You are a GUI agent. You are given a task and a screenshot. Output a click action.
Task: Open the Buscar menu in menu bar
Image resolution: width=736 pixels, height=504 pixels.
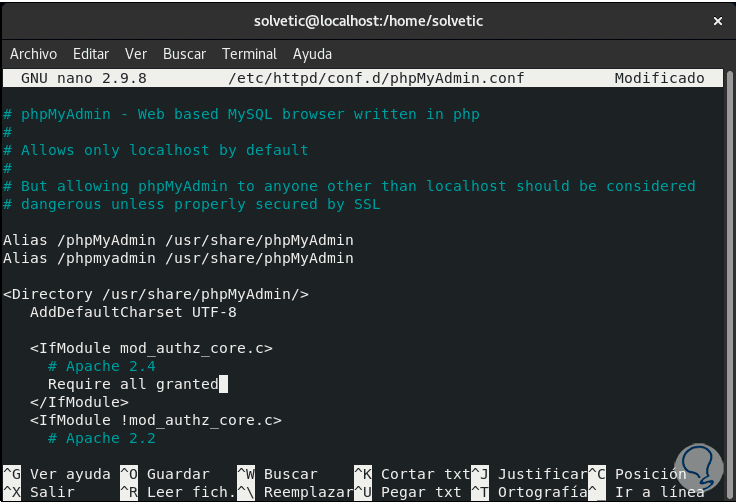point(184,54)
